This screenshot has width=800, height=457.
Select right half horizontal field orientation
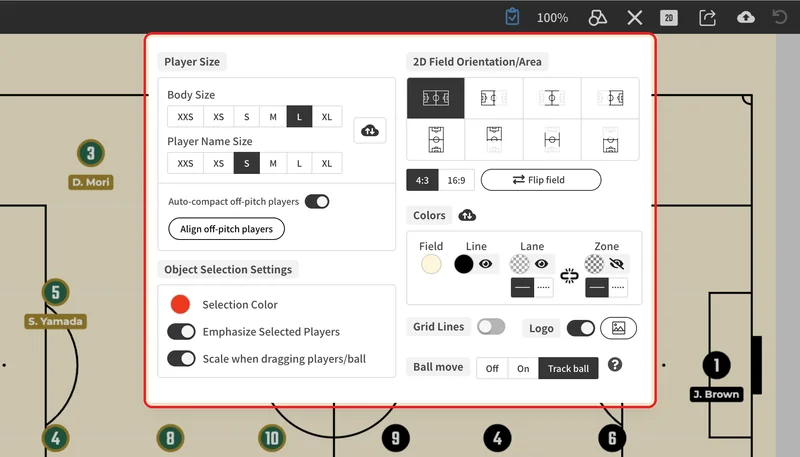tap(610, 98)
